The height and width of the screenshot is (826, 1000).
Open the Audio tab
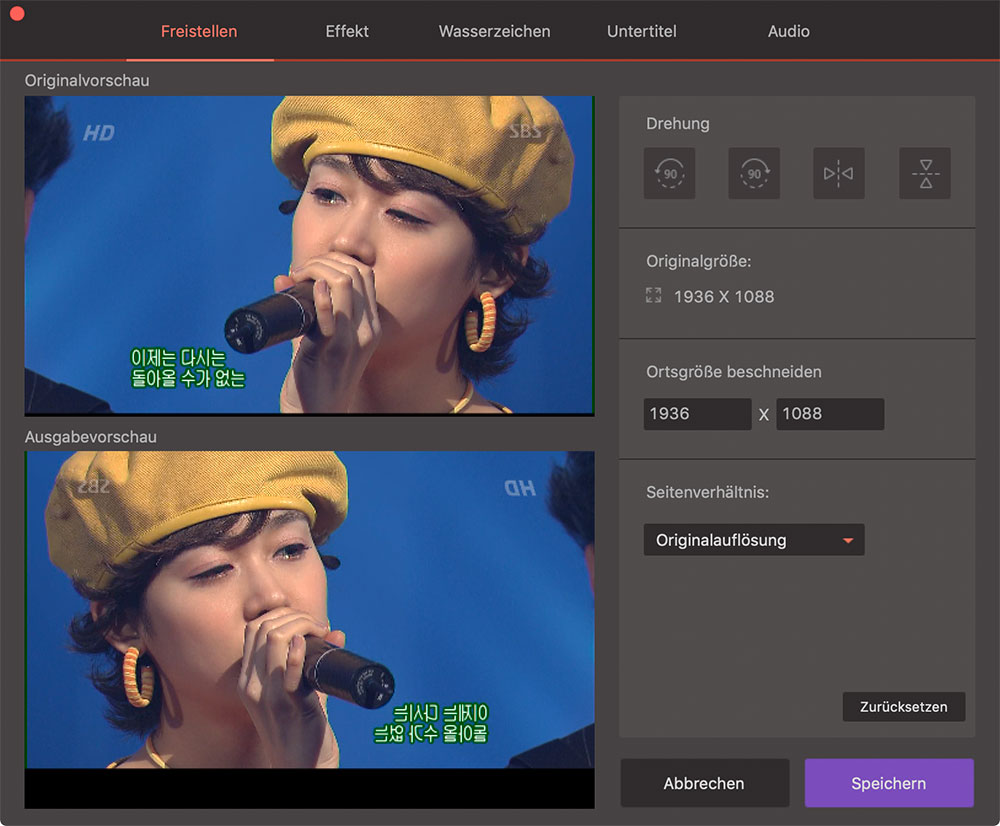tap(788, 31)
